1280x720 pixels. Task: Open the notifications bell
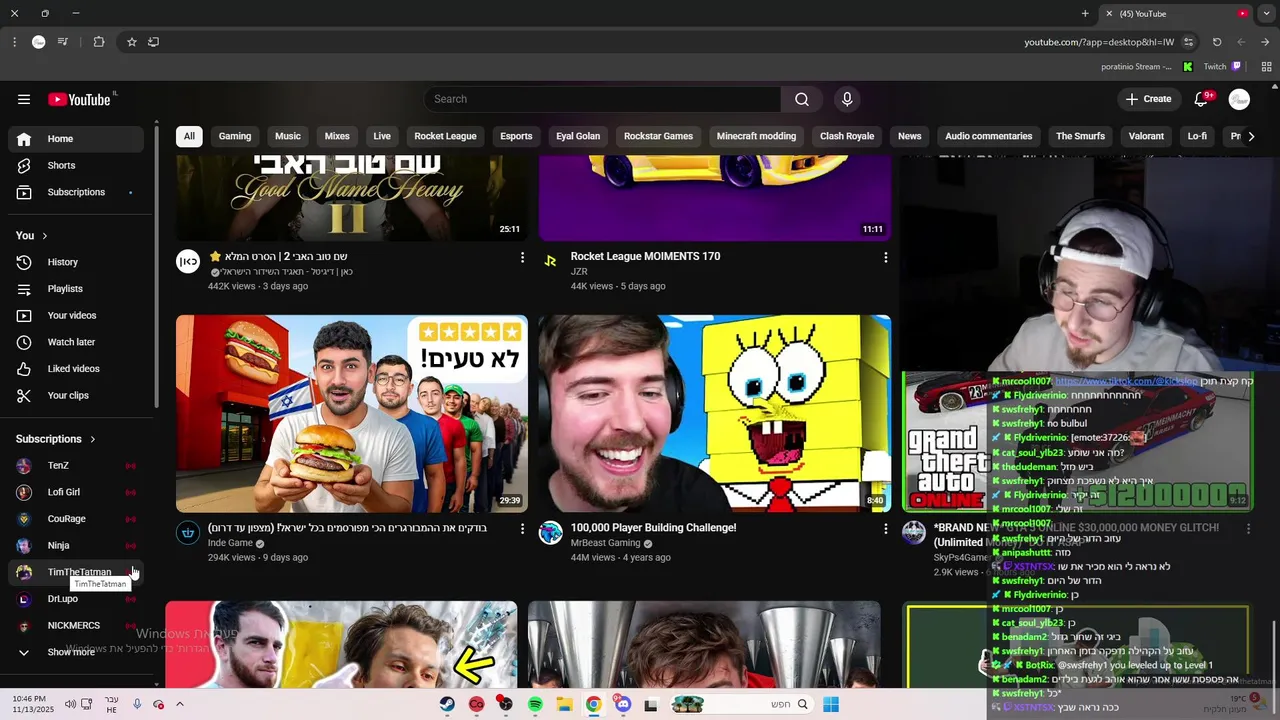(x=1202, y=99)
